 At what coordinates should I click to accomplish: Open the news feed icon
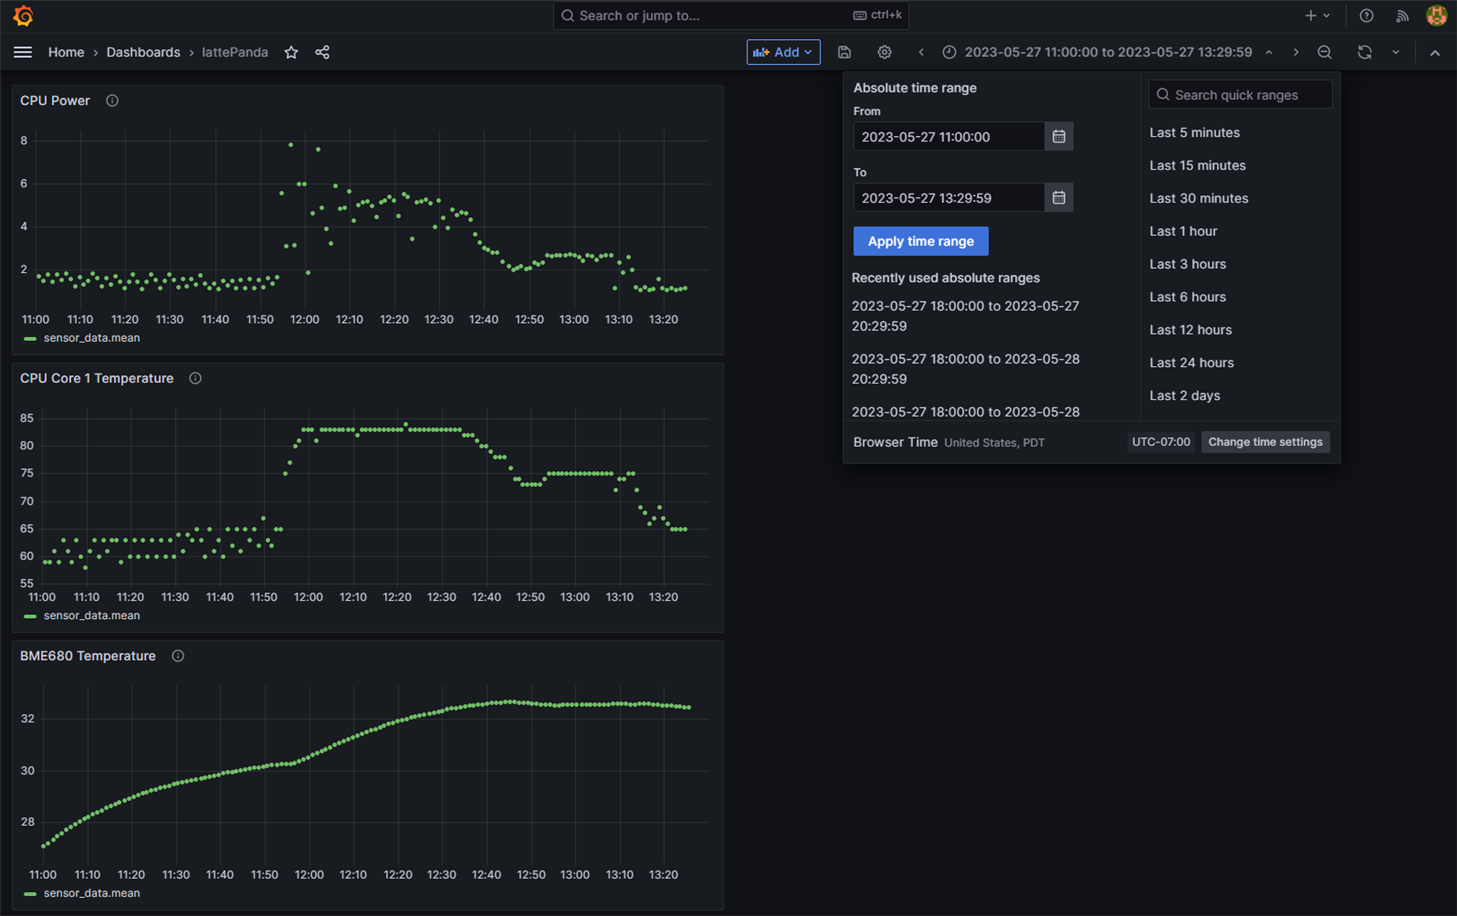pos(1402,16)
